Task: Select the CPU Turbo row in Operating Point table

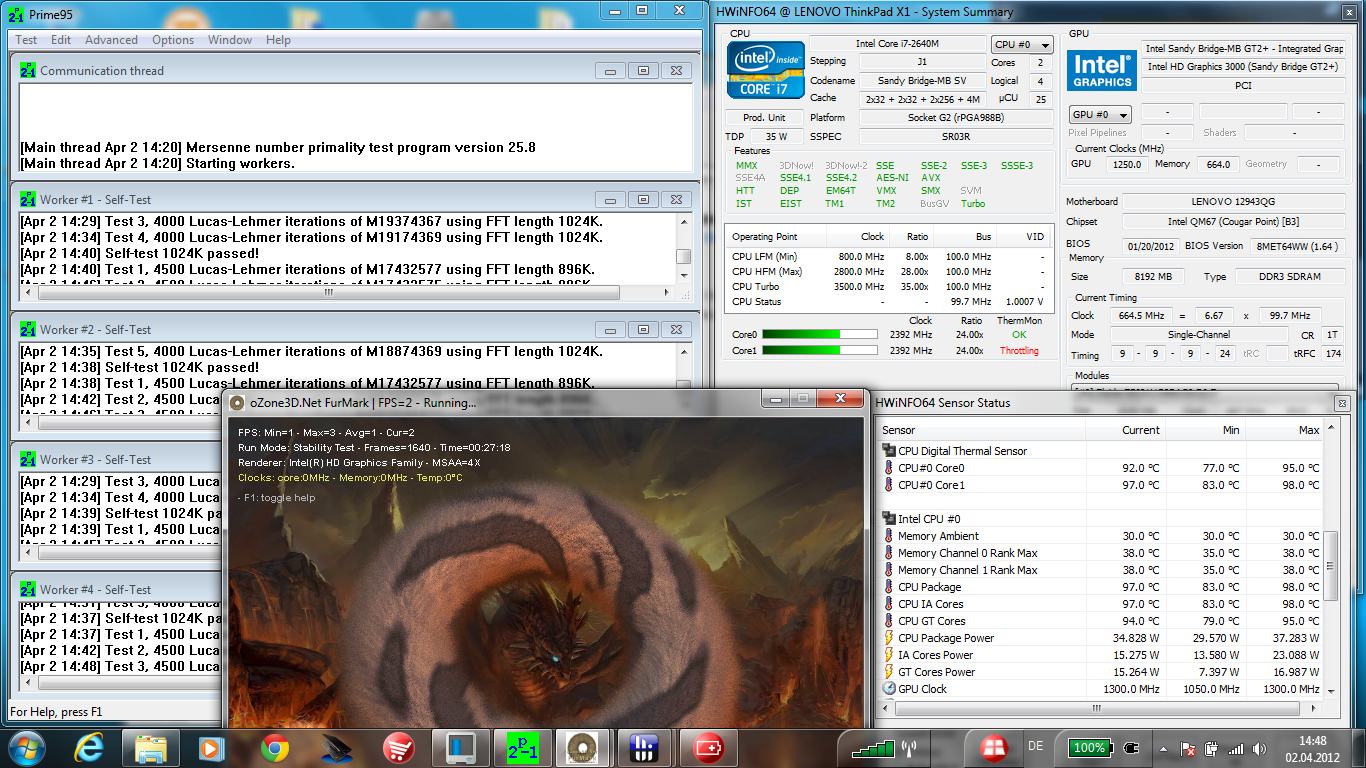Action: 890,287
